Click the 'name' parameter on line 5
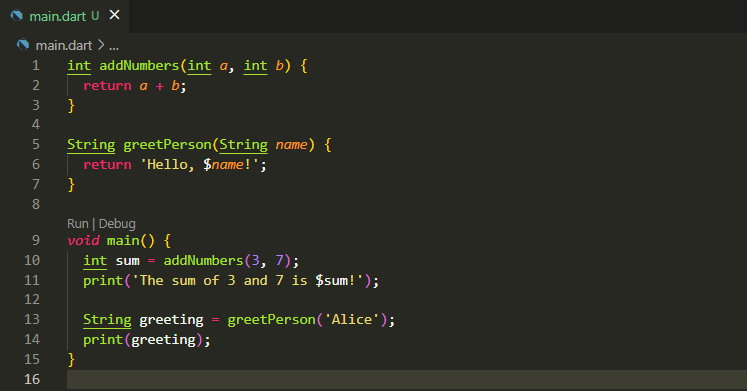The image size is (747, 391). click(x=291, y=144)
